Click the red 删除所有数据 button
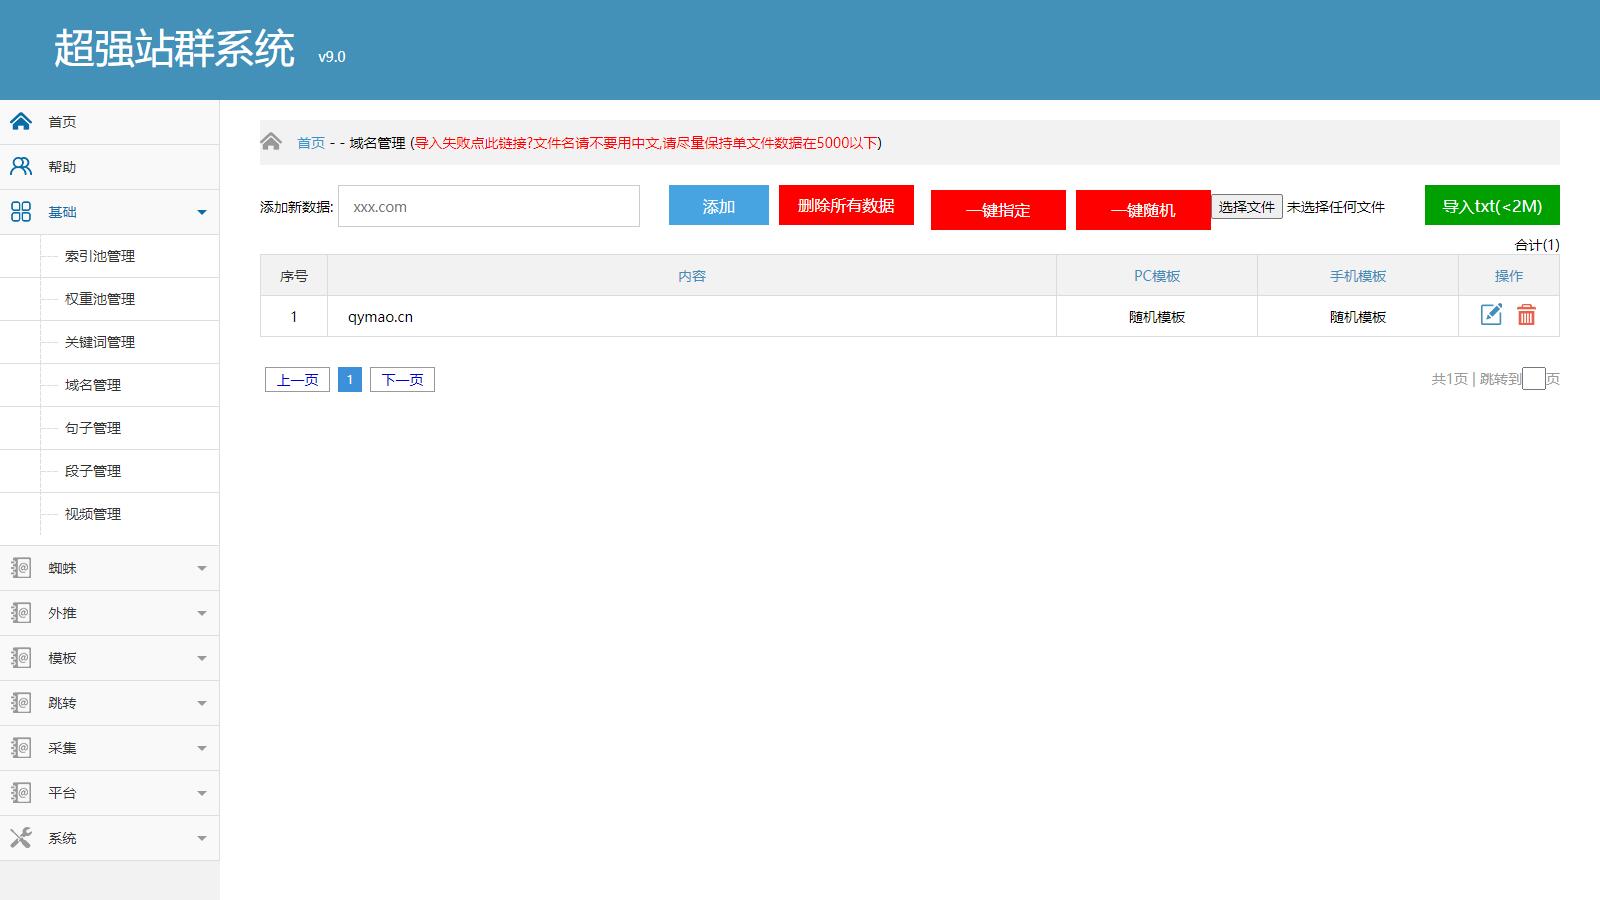Viewport: 1600px width, 900px height. point(846,205)
